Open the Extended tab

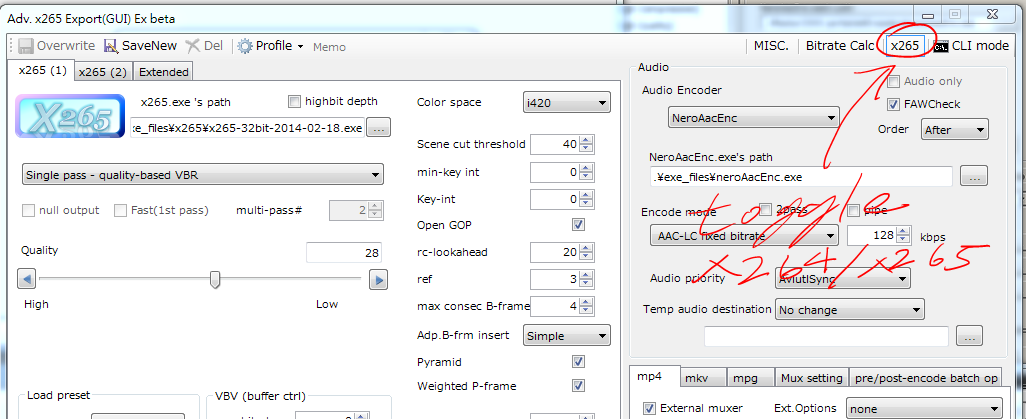click(164, 72)
